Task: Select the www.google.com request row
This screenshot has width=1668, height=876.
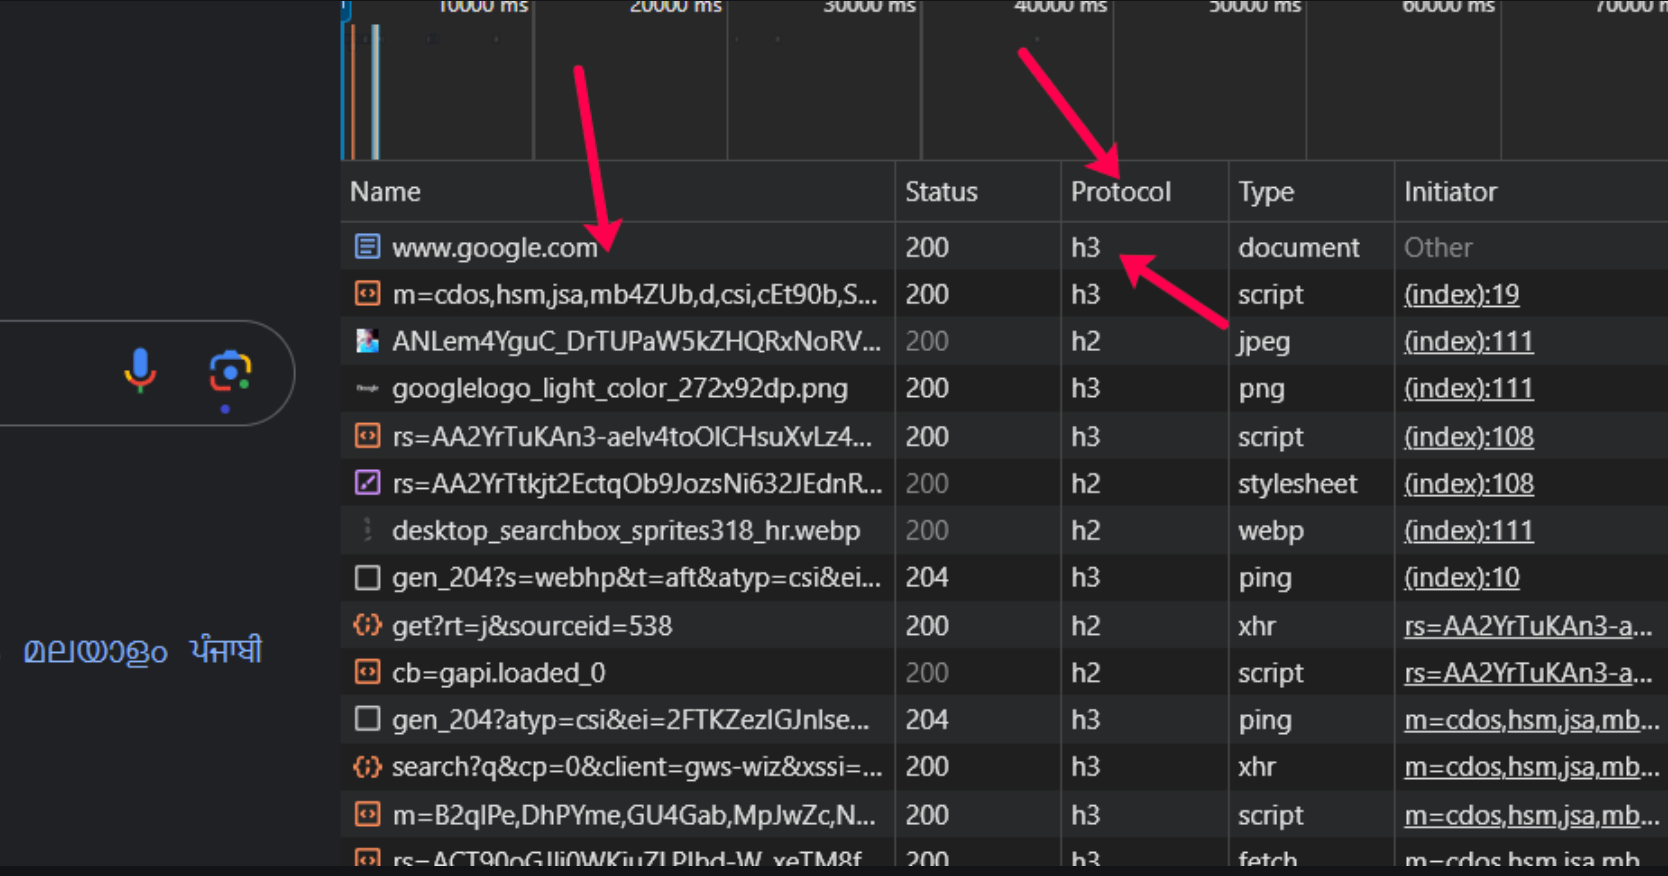Action: point(1004,247)
